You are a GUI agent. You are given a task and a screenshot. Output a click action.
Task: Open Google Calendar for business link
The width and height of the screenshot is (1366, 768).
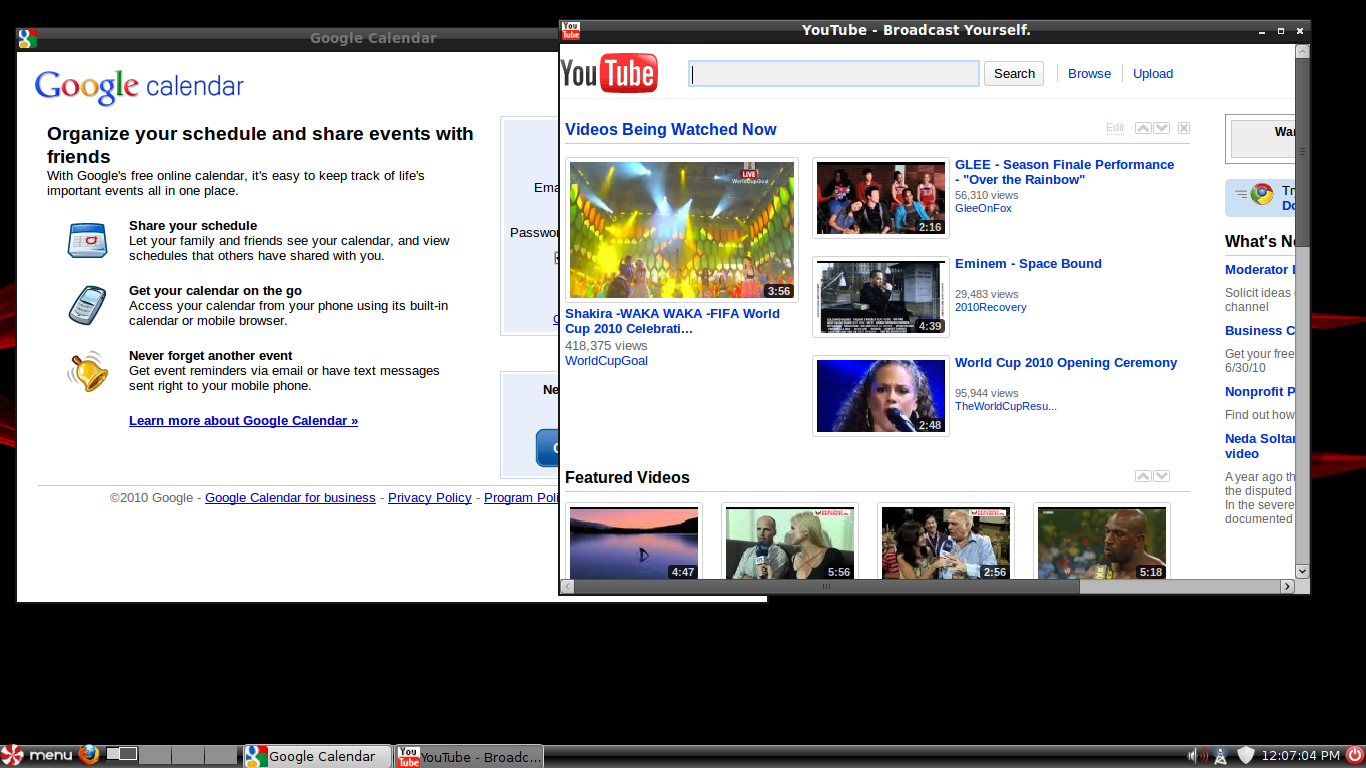click(290, 498)
